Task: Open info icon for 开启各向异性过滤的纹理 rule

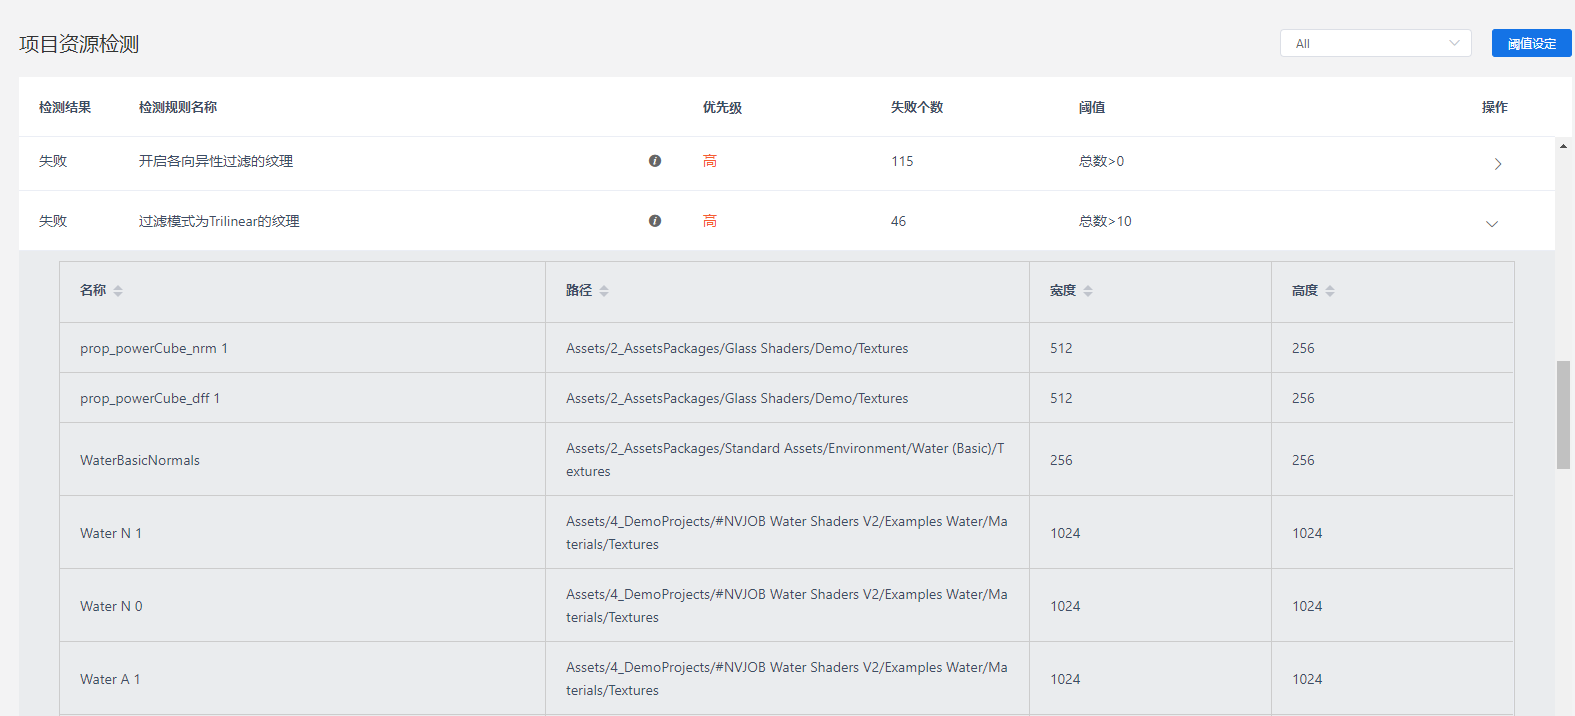Action: coord(655,161)
